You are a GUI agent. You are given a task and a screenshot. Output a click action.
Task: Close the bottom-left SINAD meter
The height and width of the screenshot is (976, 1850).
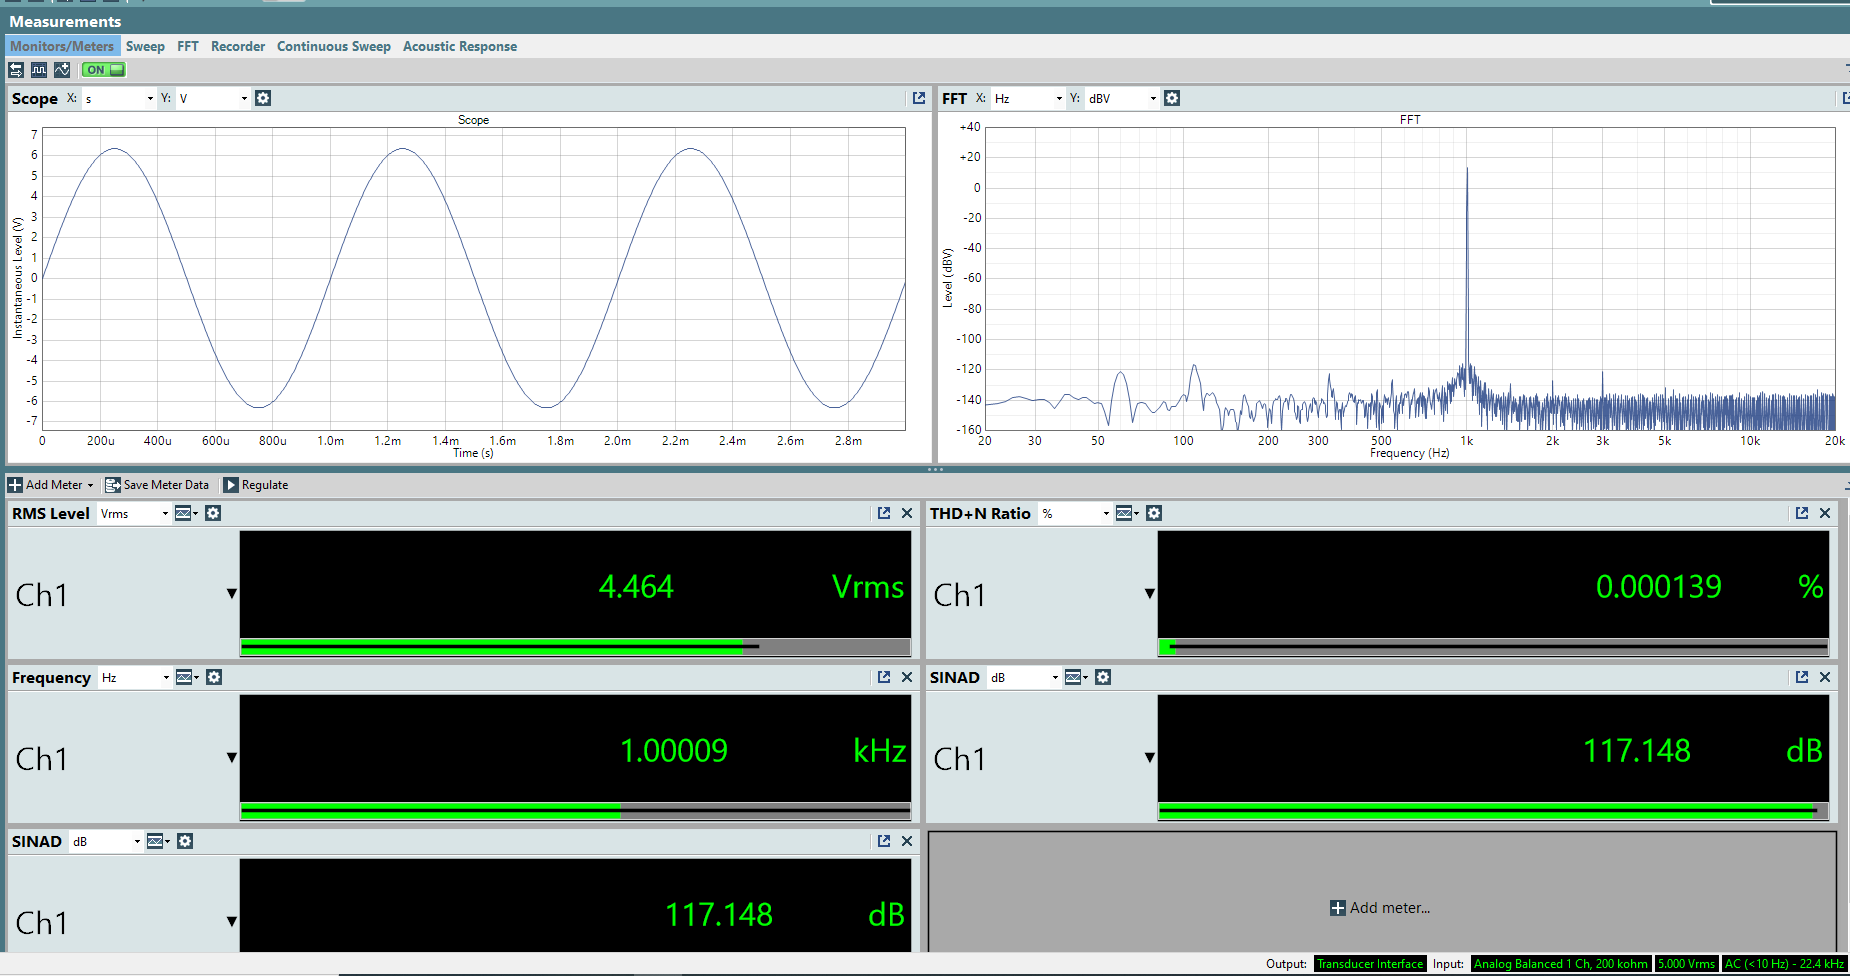[907, 841]
